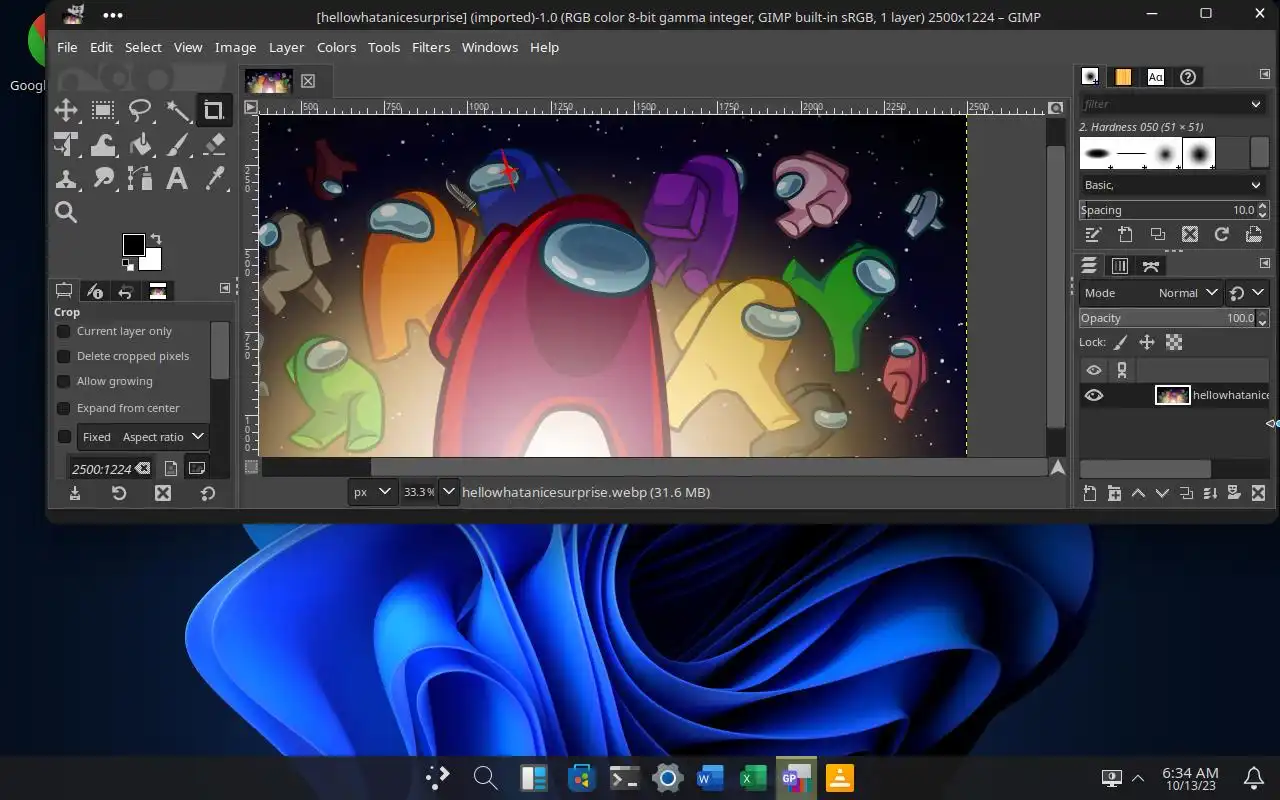Open the File menu
The image size is (1280, 800).
click(x=67, y=47)
